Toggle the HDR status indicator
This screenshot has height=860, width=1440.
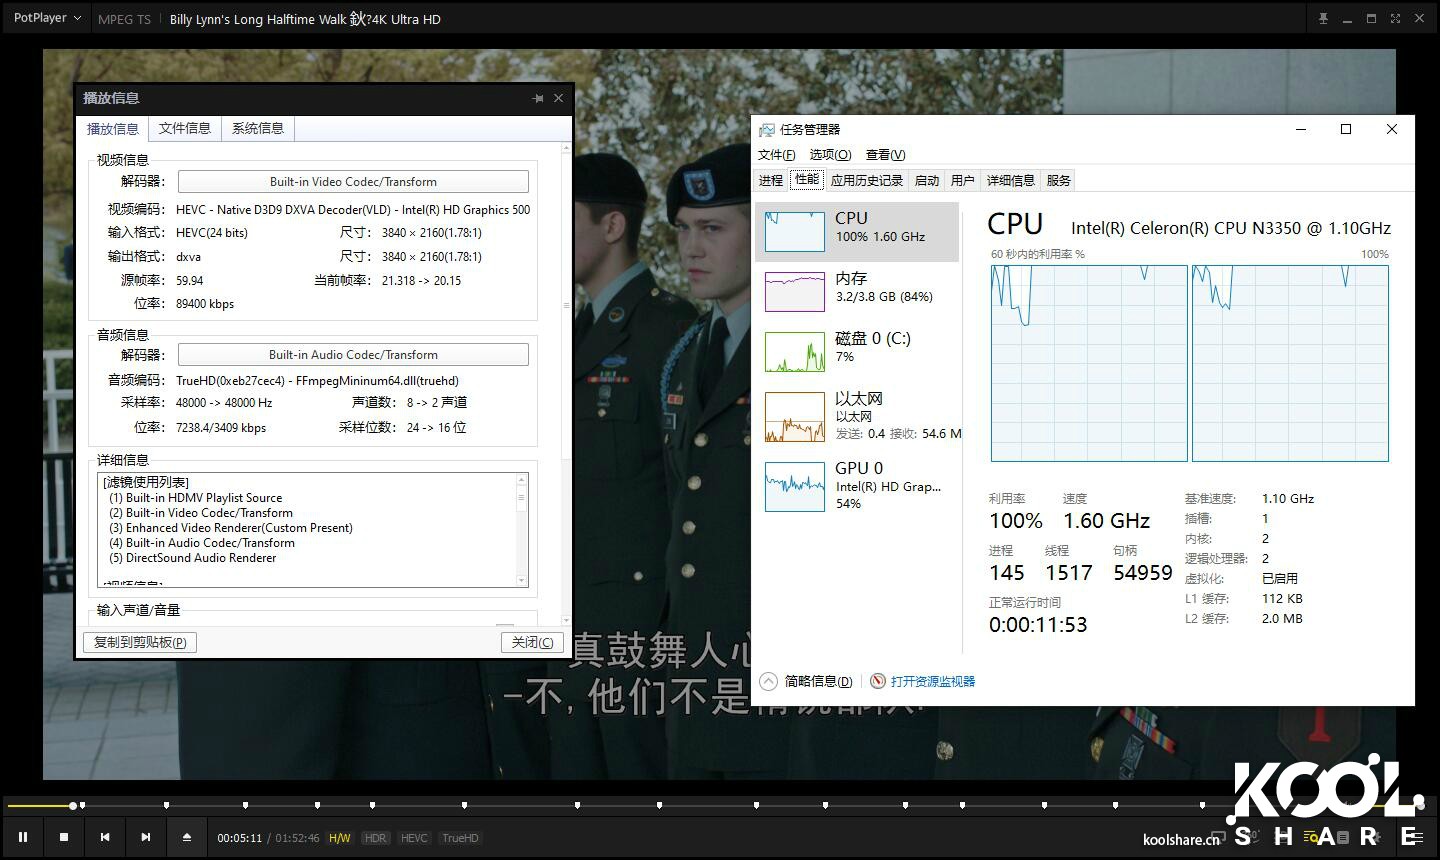pos(375,838)
